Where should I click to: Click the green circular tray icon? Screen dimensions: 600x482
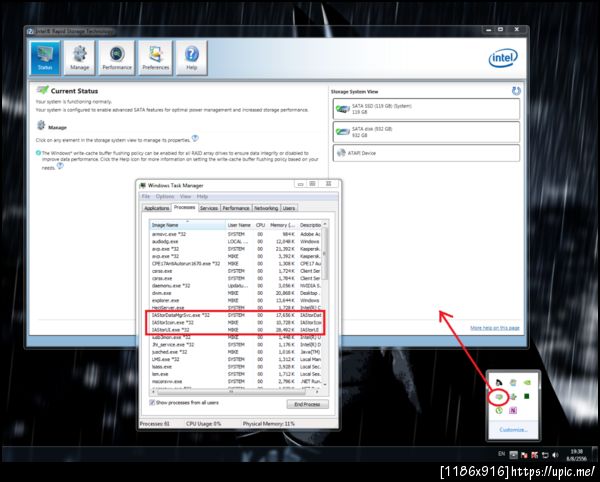point(499,410)
